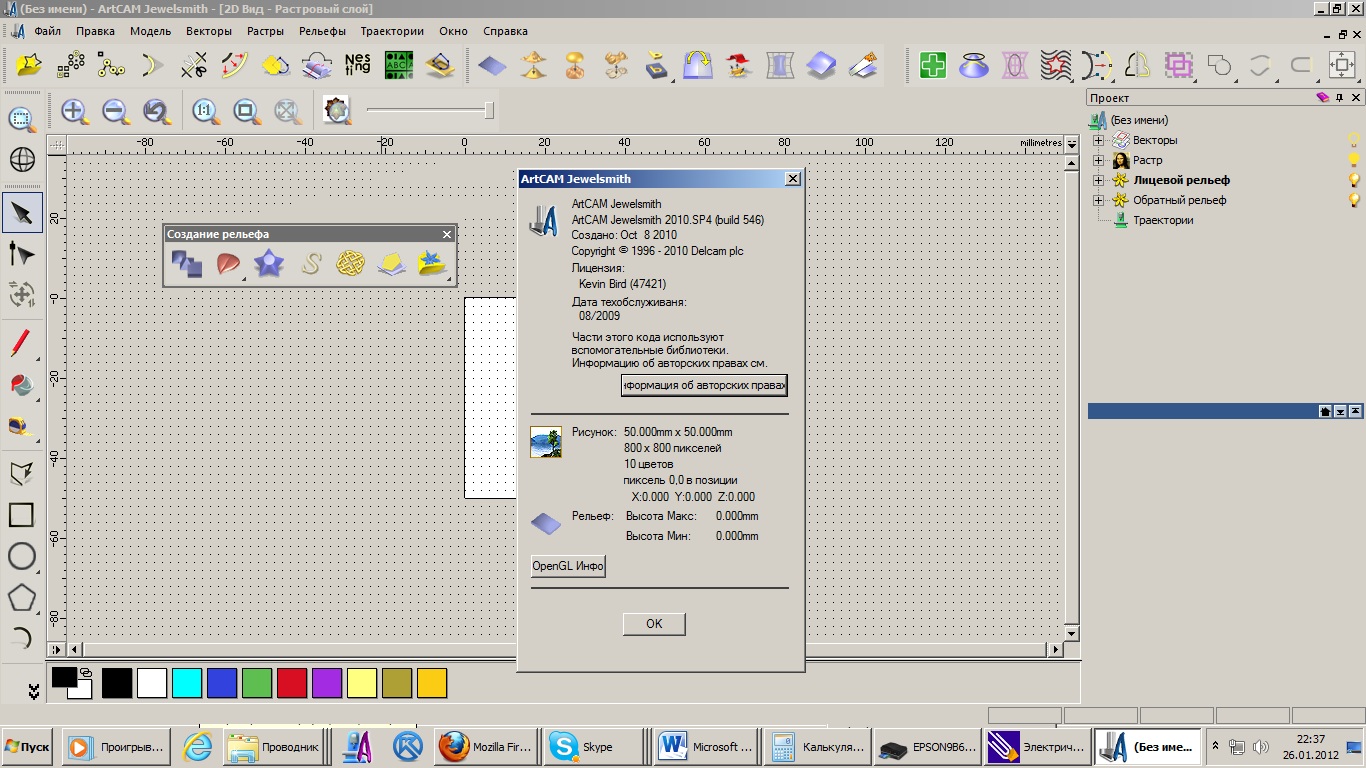Open the red star texture relief icon
The width and height of the screenshot is (1366, 768).
(1055, 66)
